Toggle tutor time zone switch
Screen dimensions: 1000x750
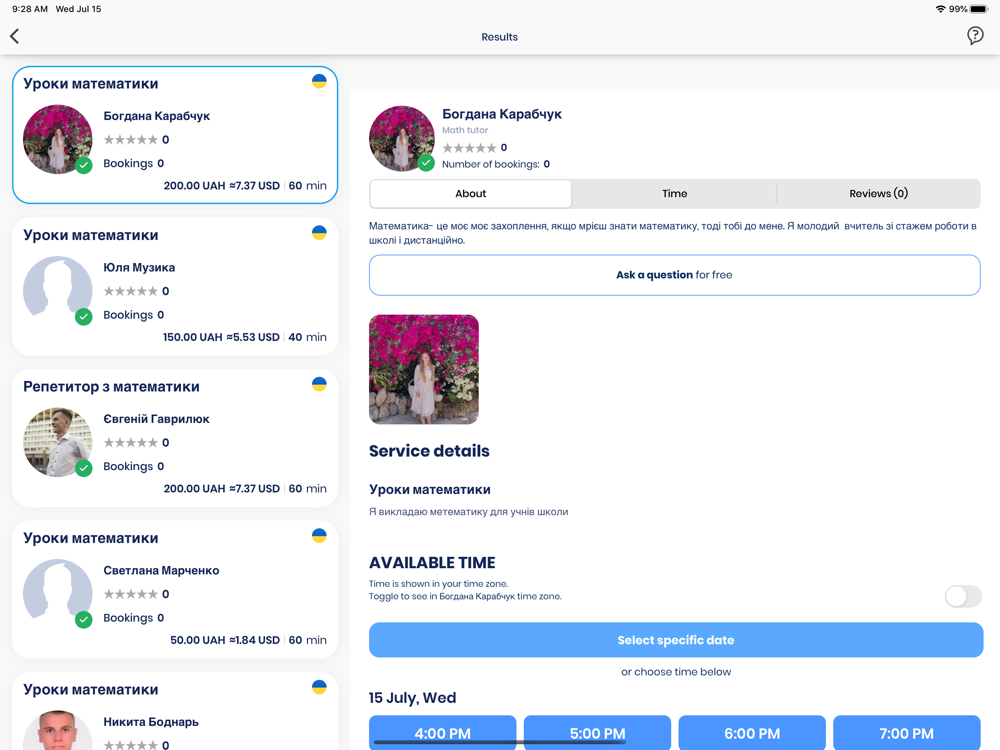point(963,596)
